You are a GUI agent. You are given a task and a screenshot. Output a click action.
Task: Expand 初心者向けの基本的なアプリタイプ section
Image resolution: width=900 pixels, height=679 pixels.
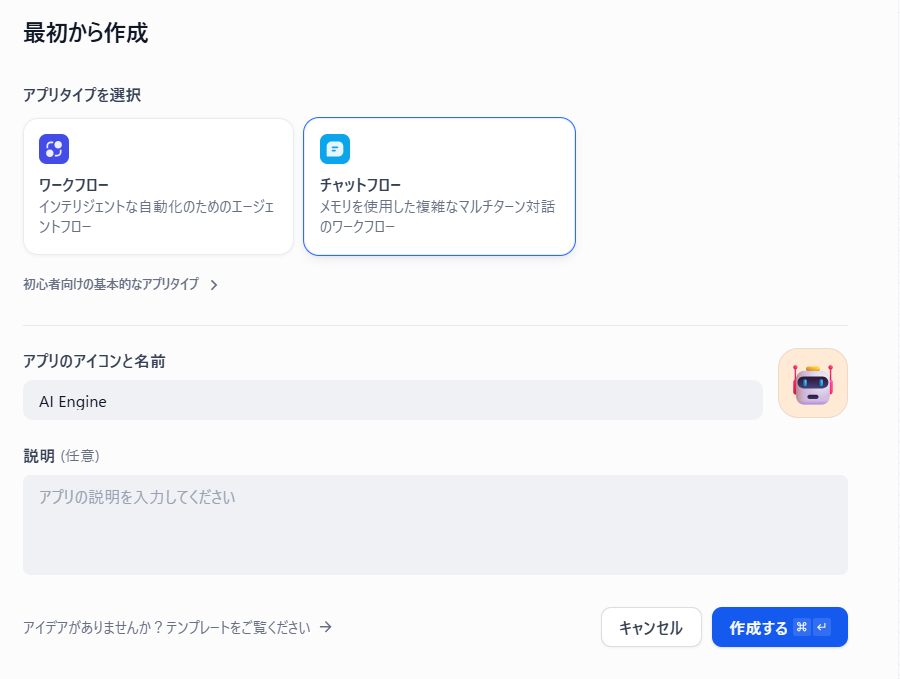[111, 284]
